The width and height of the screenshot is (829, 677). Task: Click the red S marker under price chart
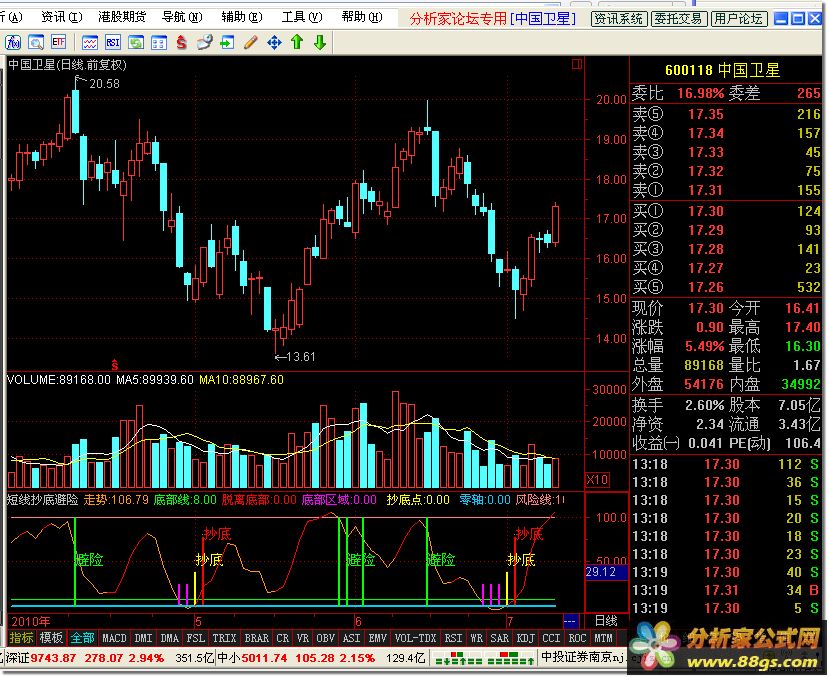click(115, 364)
